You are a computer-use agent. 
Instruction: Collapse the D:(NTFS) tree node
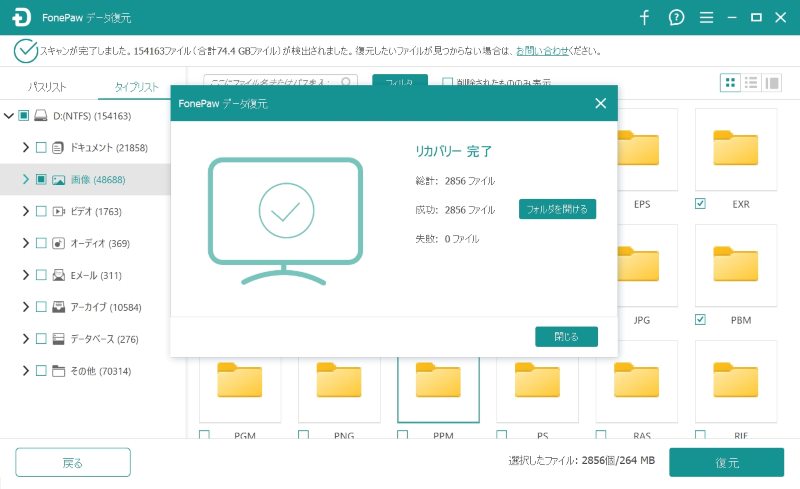tap(9, 116)
